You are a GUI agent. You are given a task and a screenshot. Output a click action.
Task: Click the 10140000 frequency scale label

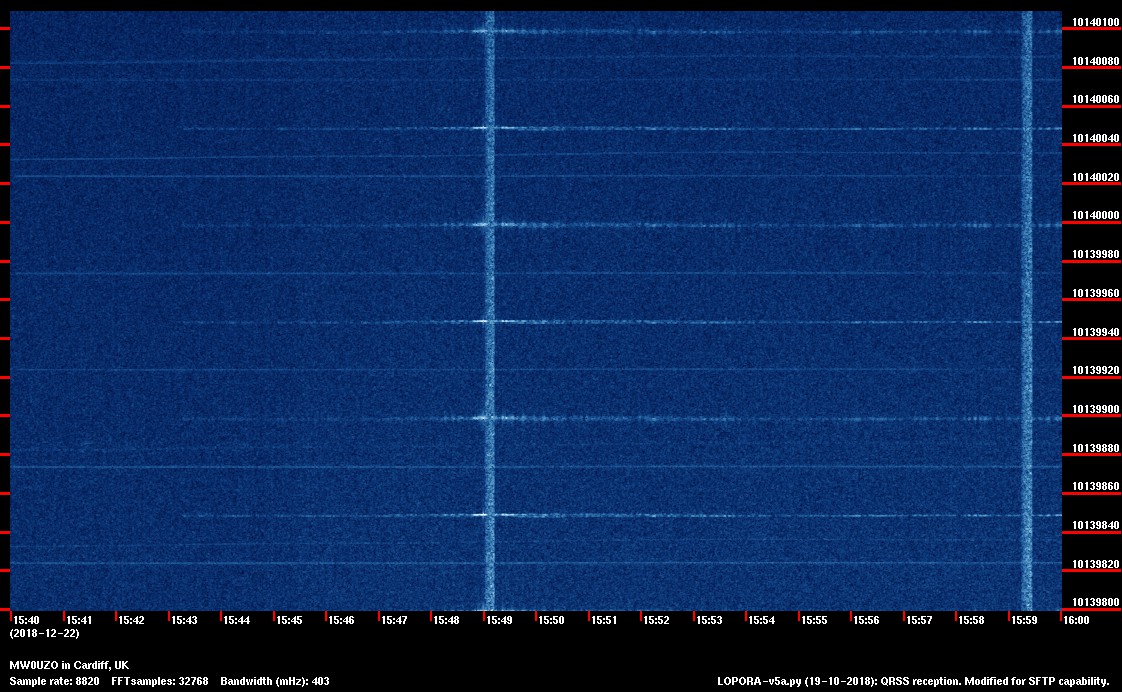tap(1095, 216)
